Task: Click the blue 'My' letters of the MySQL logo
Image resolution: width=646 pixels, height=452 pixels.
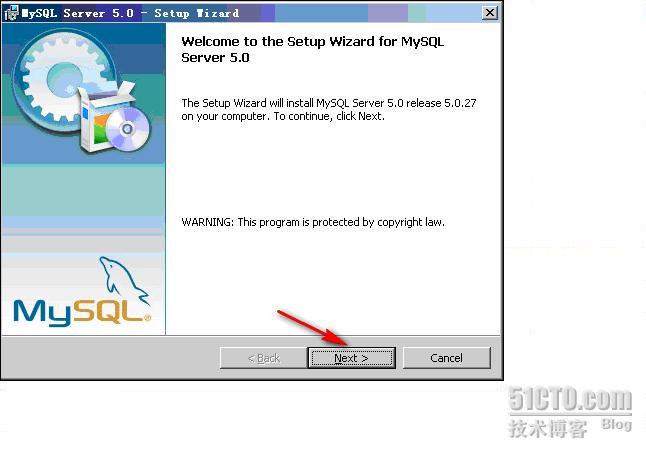Action: tap(42, 312)
